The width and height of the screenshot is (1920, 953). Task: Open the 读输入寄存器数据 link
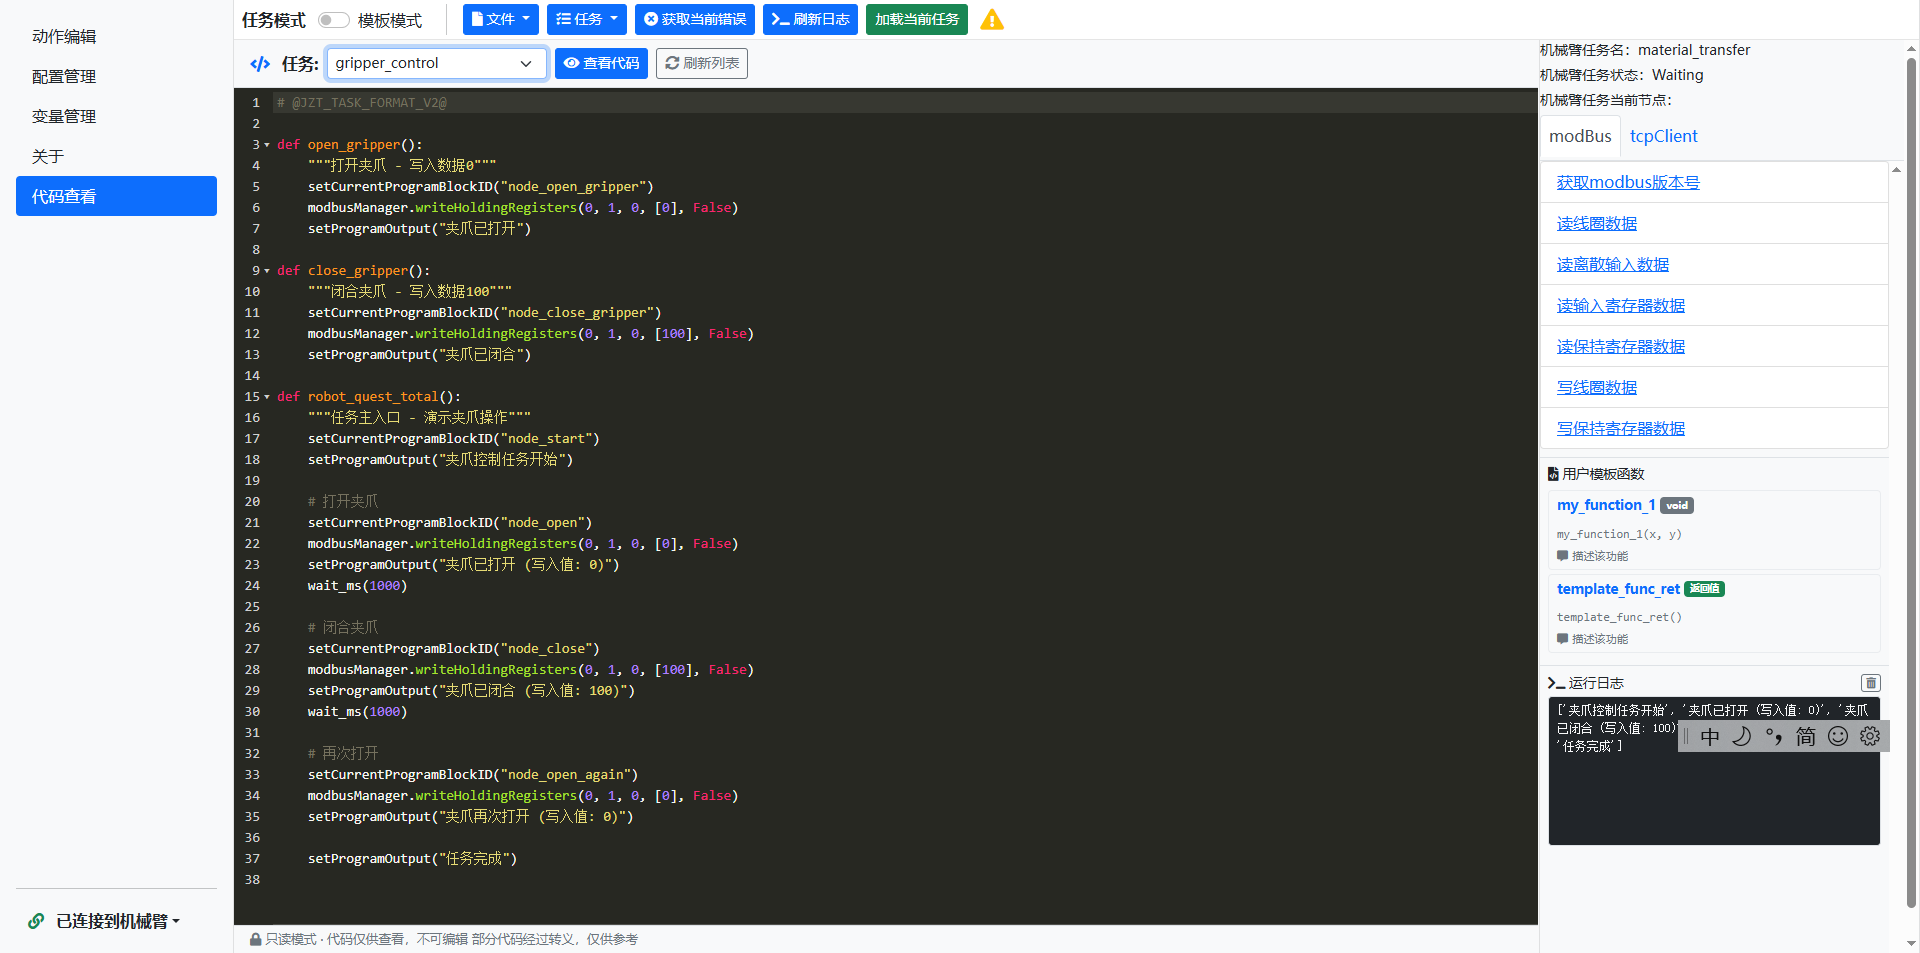1620,305
